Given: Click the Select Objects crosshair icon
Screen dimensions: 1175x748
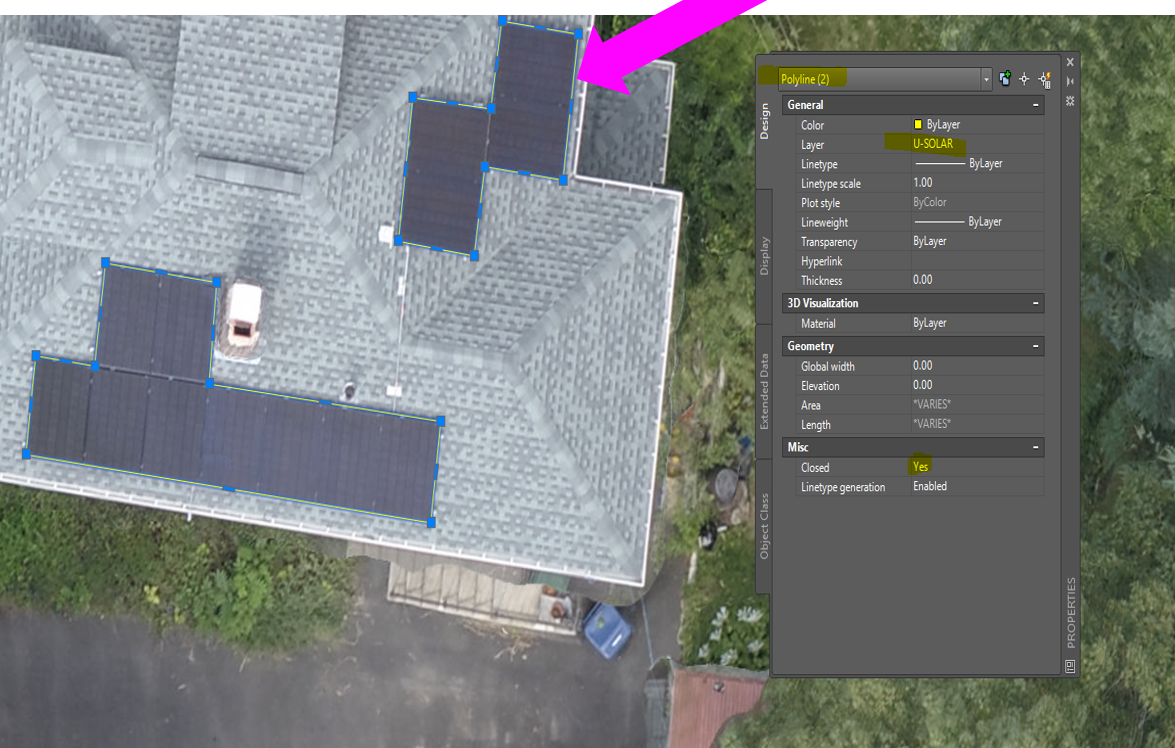Looking at the screenshot, I should (x=1024, y=79).
